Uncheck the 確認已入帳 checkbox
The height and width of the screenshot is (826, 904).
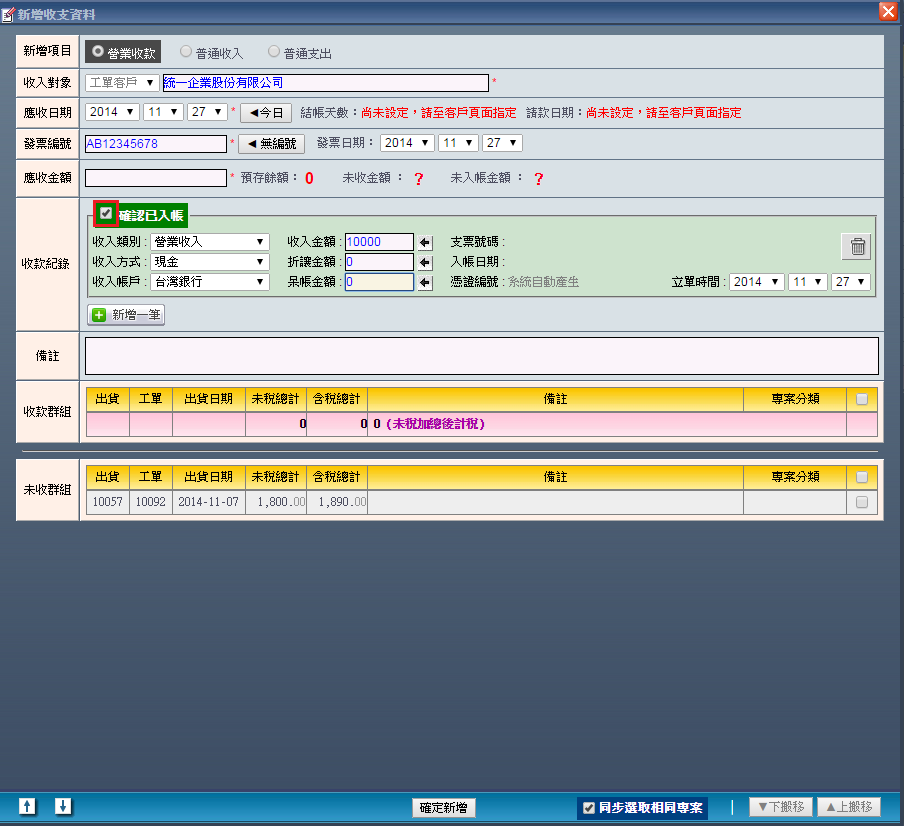click(x=106, y=213)
